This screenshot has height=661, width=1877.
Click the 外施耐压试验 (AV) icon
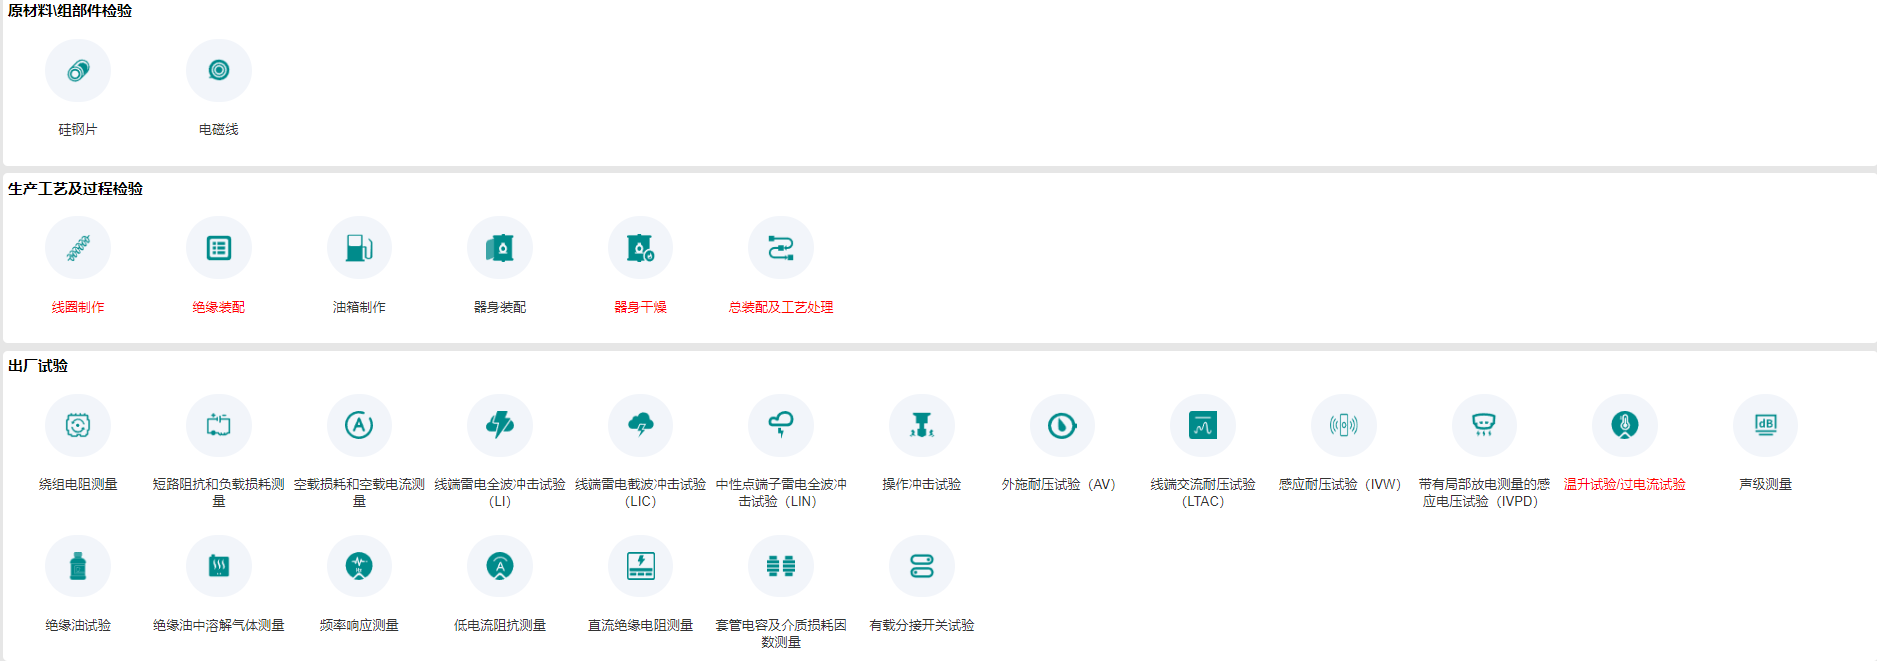click(1062, 426)
